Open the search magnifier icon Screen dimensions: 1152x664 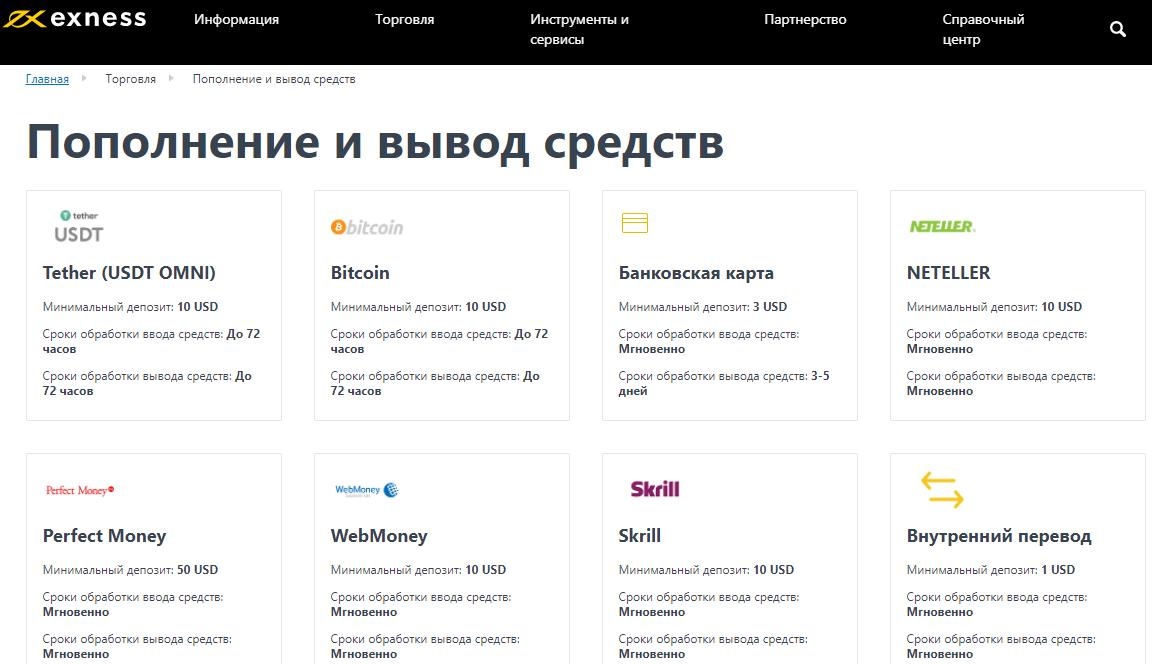[x=1117, y=29]
